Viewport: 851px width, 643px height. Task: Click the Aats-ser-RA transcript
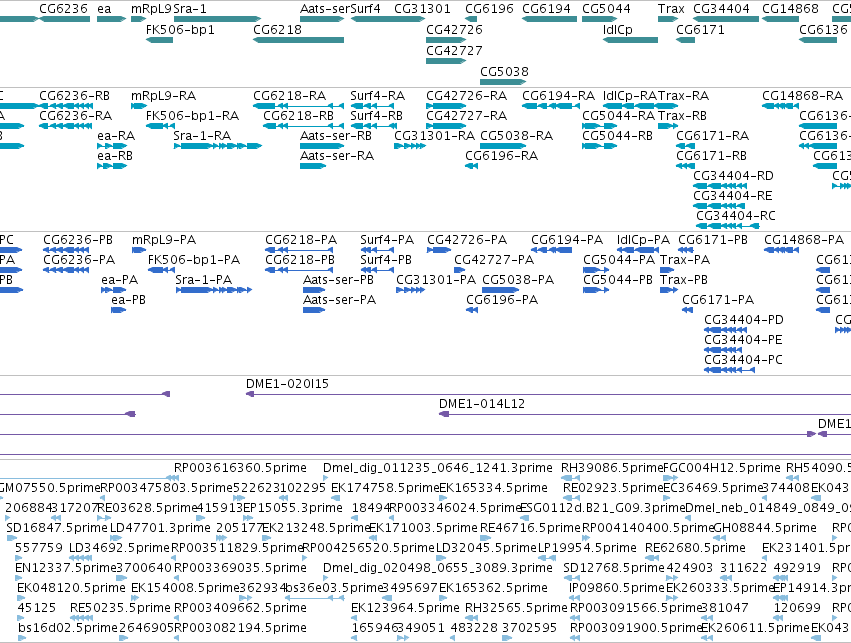[x=313, y=166]
